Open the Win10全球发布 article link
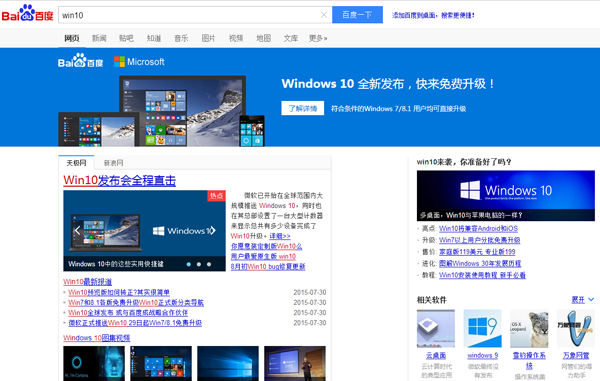600x381 pixels. (x=128, y=313)
